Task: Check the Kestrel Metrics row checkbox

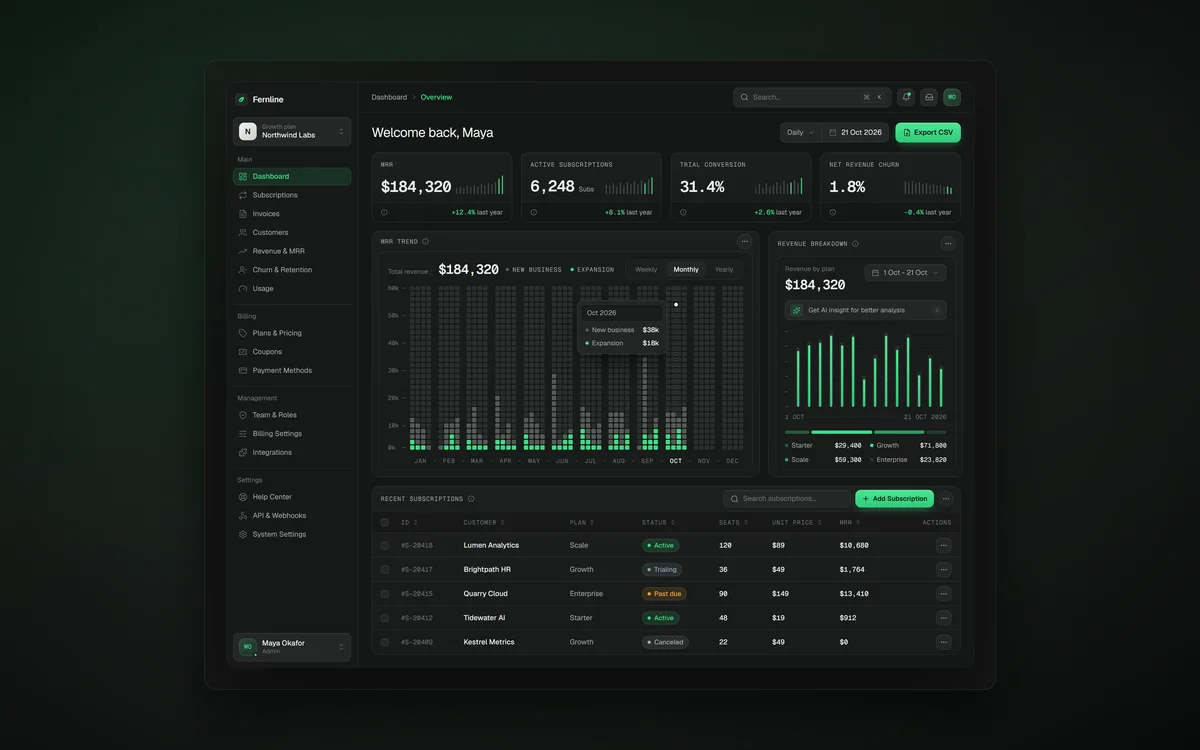Action: (384, 642)
